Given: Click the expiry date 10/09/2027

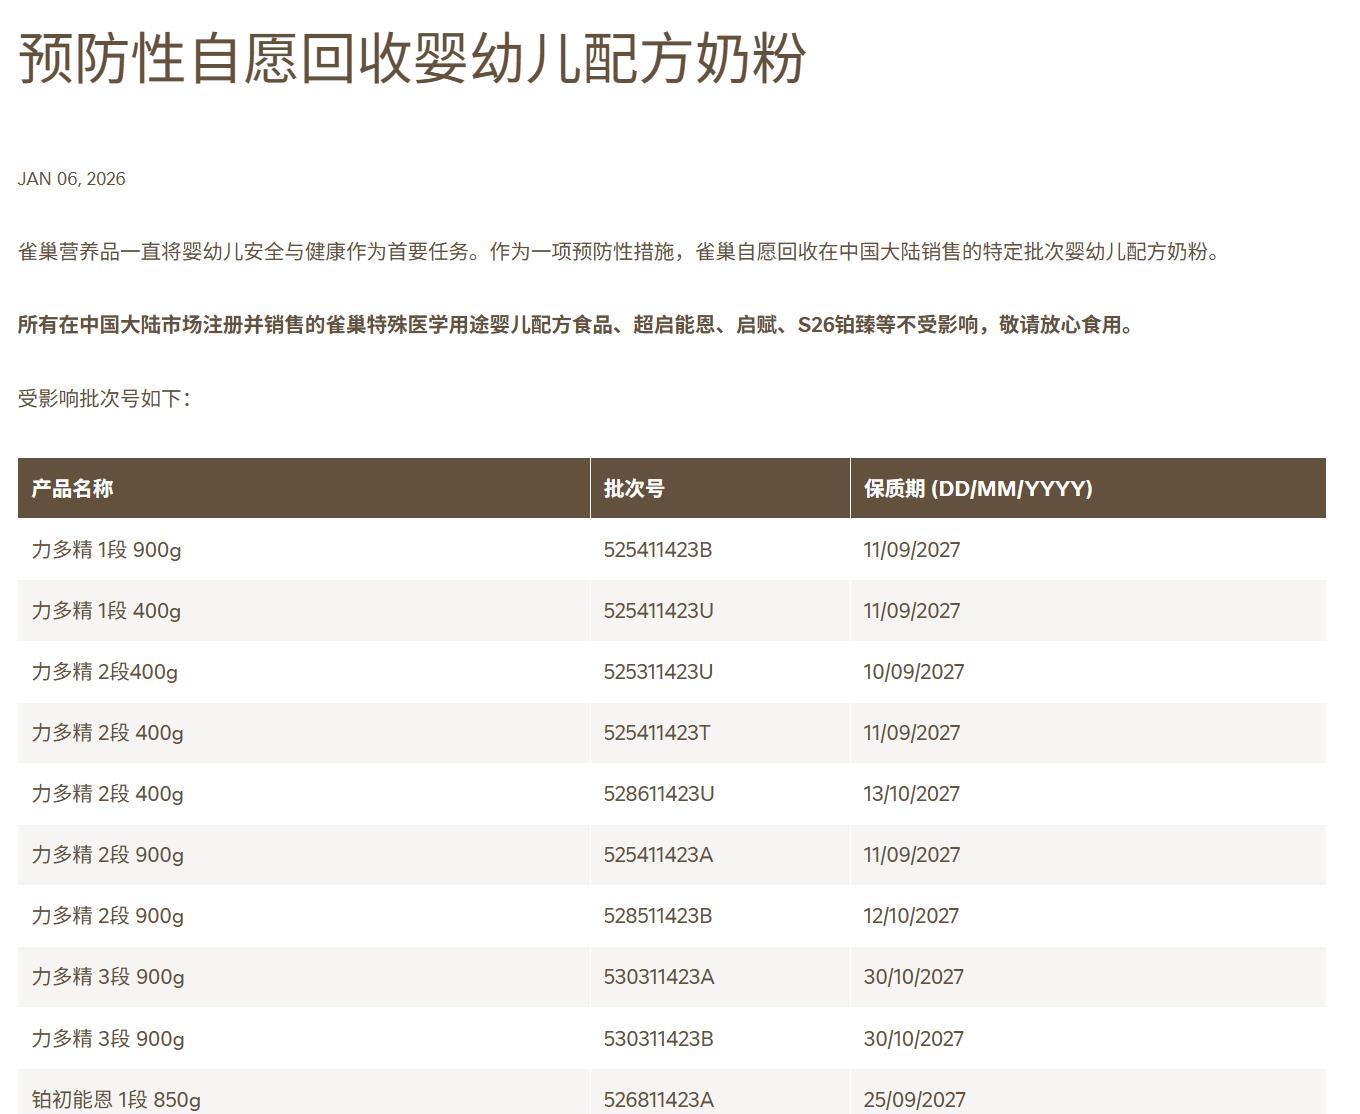Looking at the screenshot, I should (913, 672).
